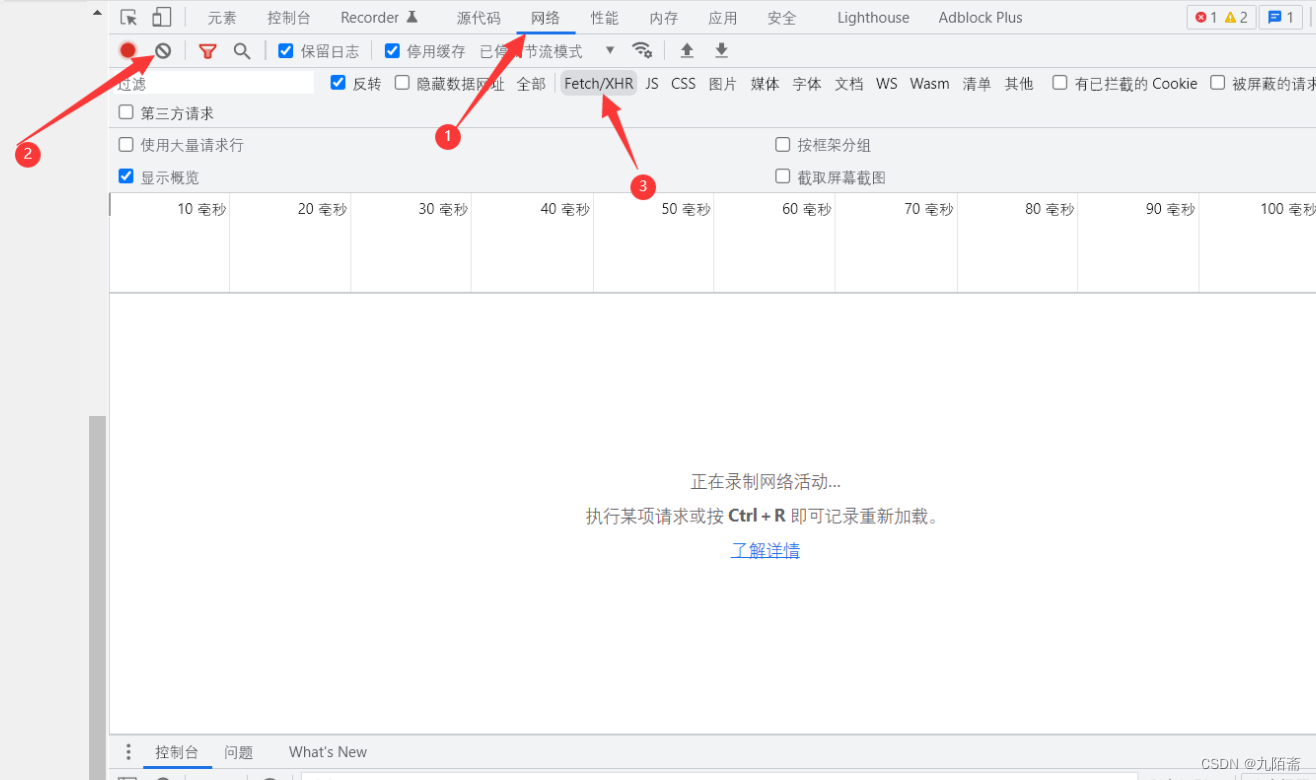Check the 第三方请求 checkbox
Viewport: 1316px width, 780px height.
pos(126,113)
